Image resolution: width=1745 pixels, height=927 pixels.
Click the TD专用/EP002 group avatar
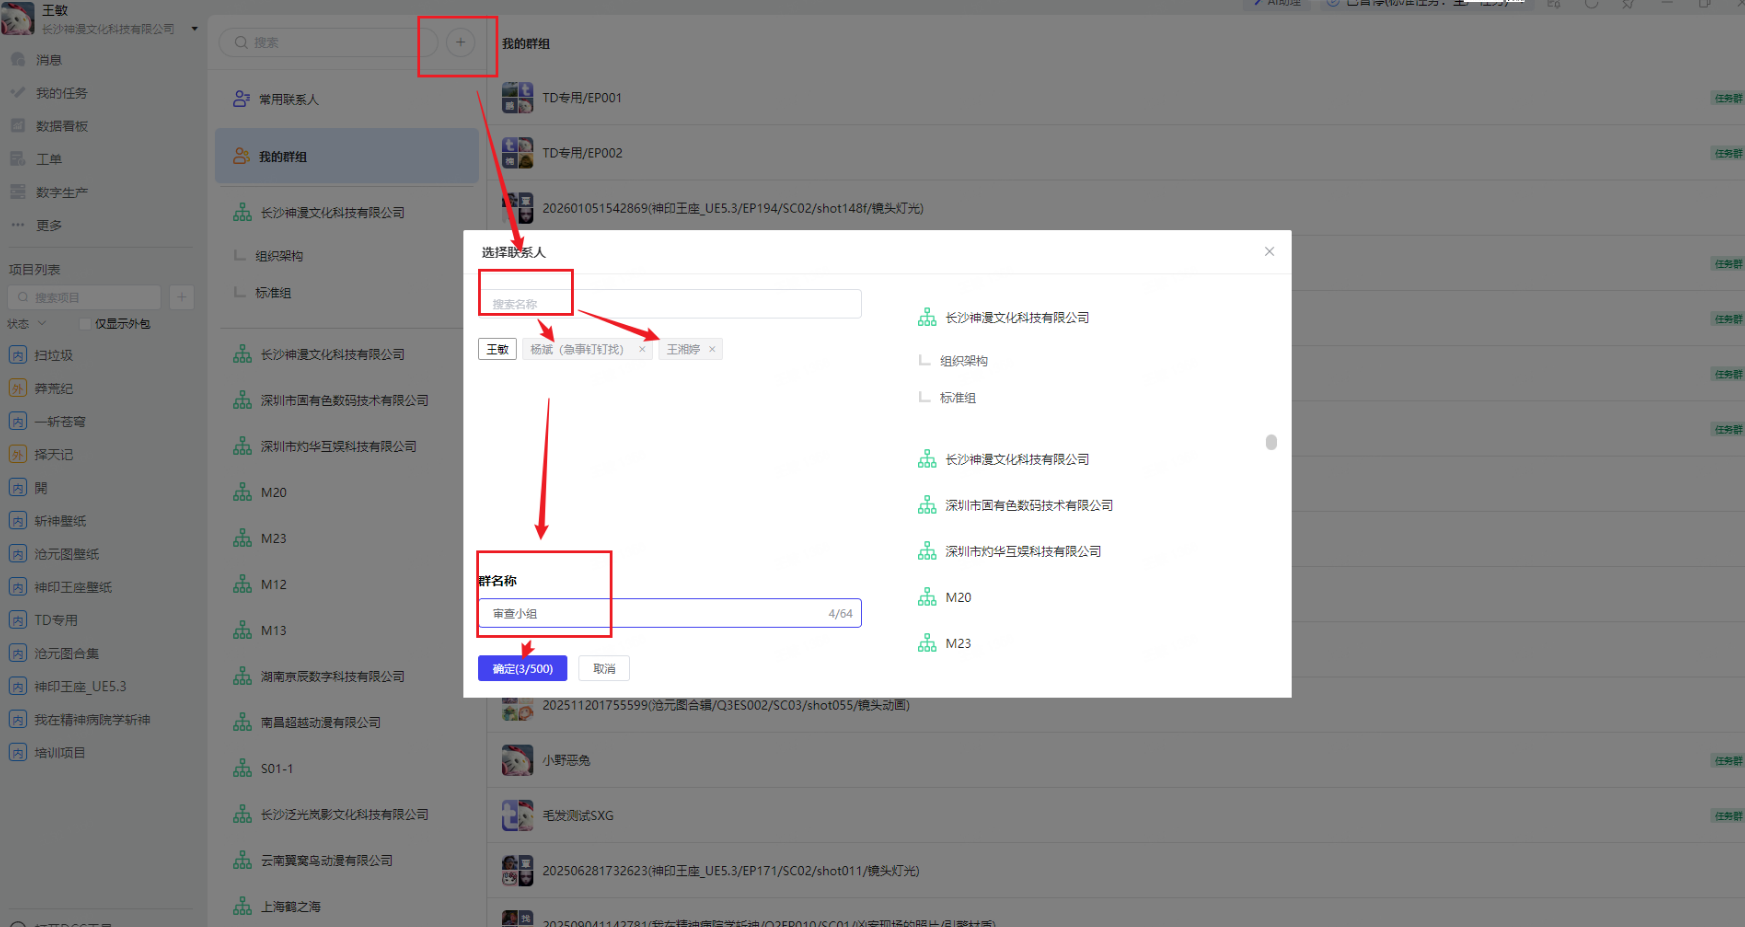coord(517,153)
